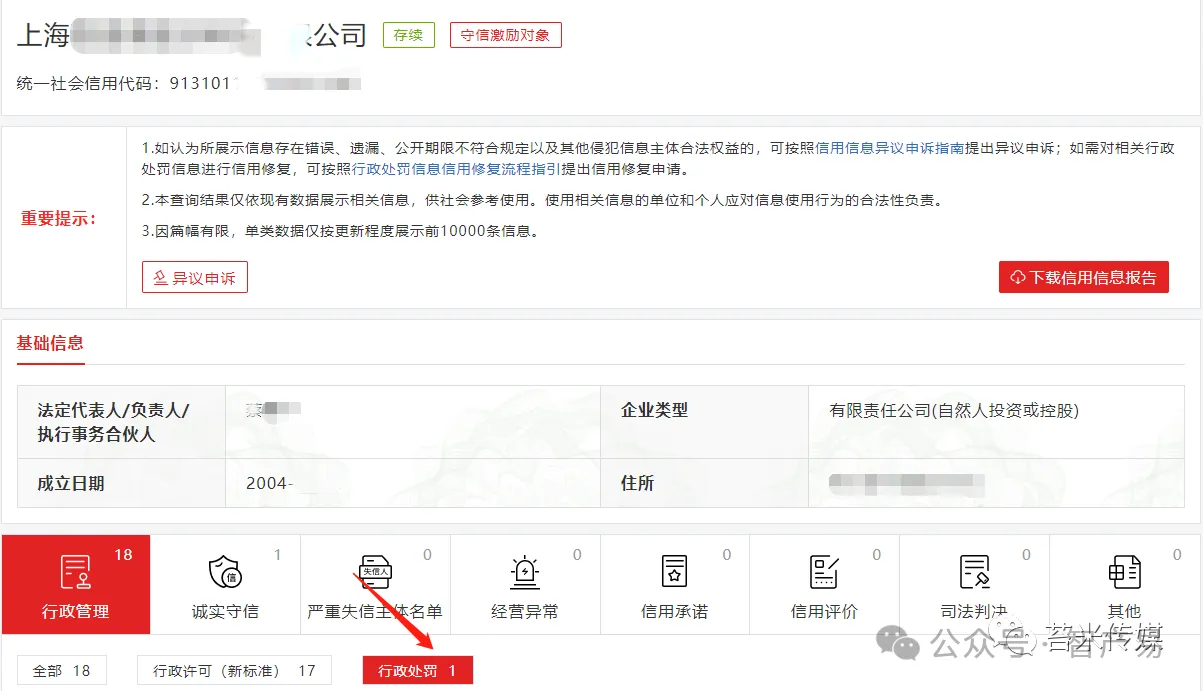The height and width of the screenshot is (691, 1203).
Task: Click the 重要提示 label
Action: (59, 218)
